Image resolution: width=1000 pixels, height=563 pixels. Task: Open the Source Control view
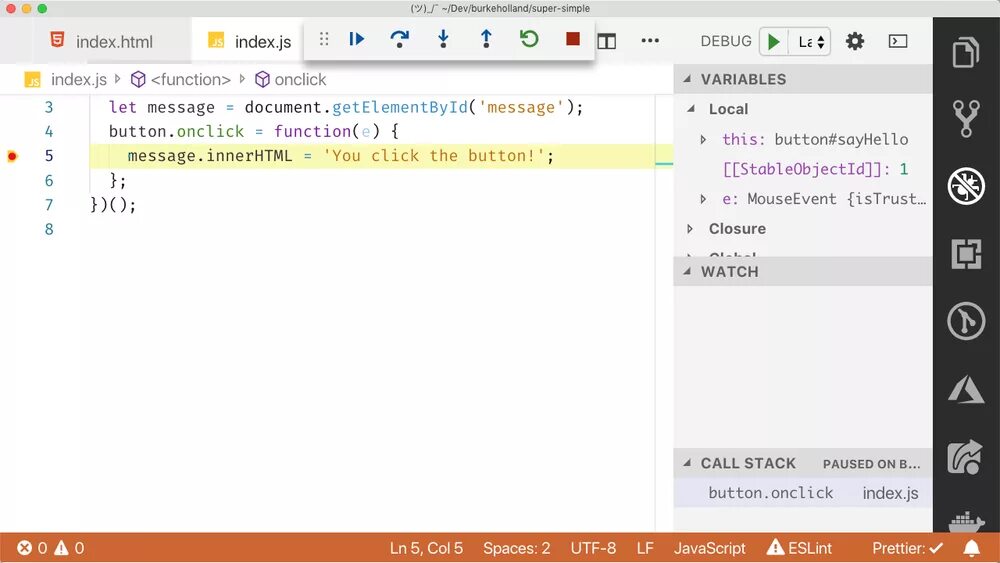(x=966, y=119)
